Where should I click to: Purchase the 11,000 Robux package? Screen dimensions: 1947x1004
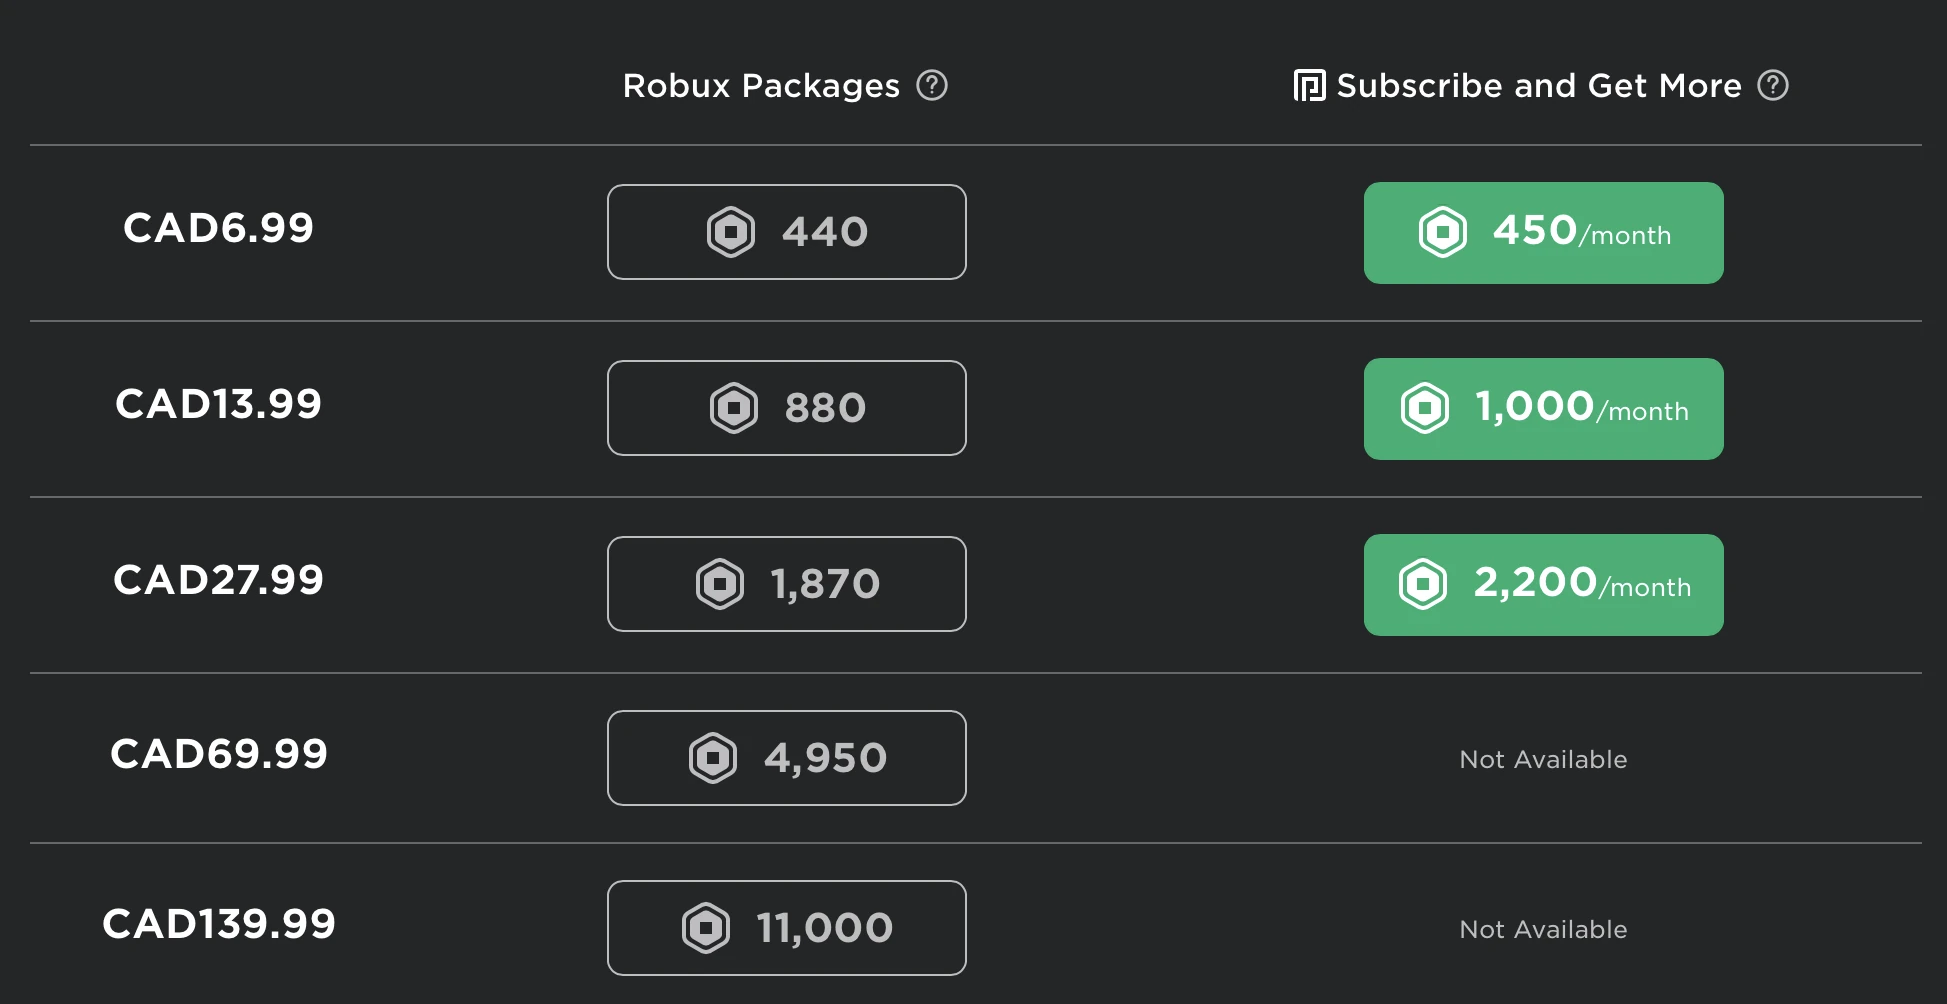pyautogui.click(x=786, y=927)
